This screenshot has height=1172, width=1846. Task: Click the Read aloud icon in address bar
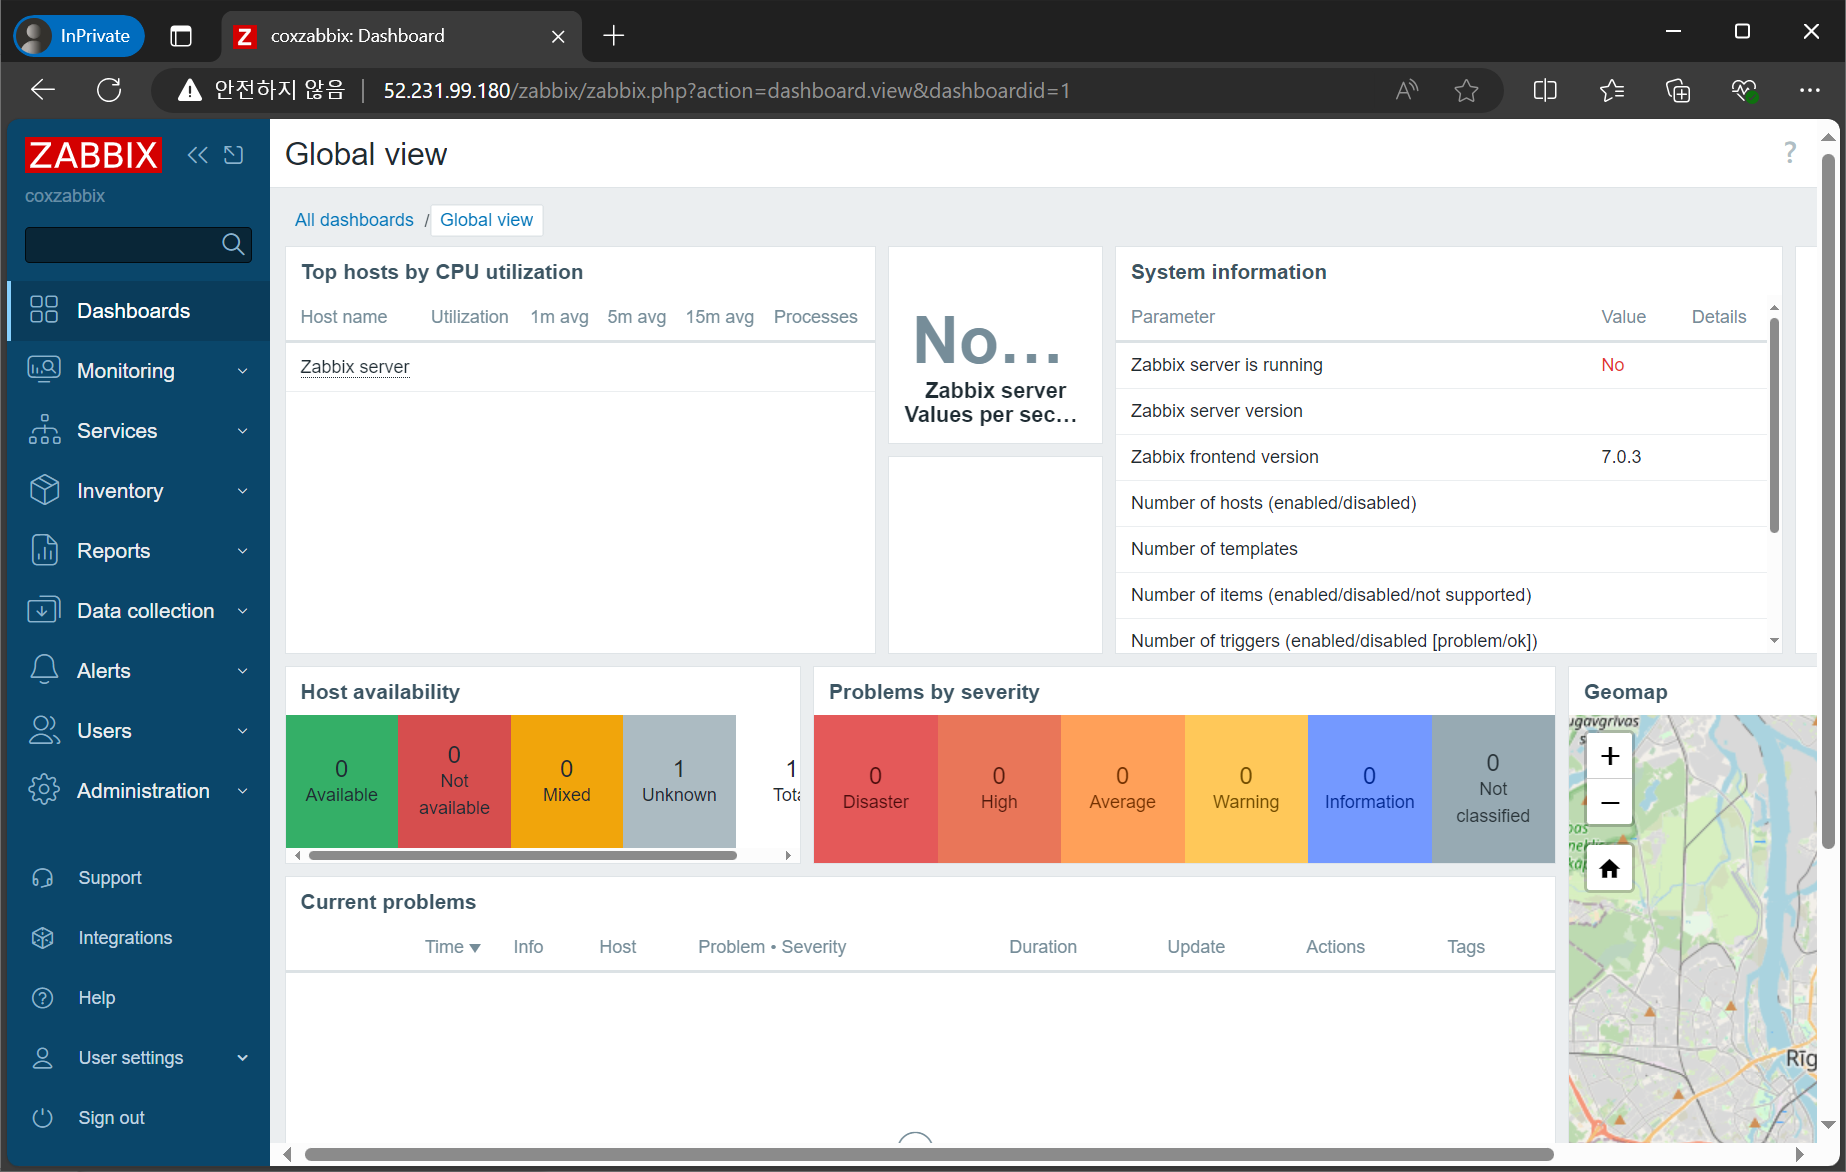pos(1406,91)
